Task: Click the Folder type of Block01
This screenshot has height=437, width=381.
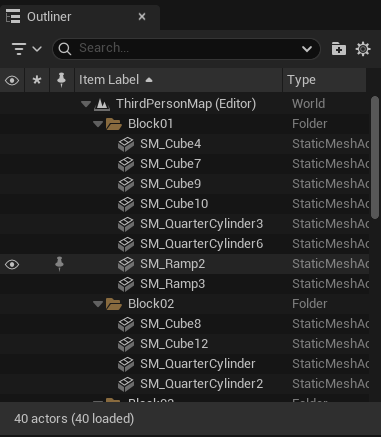Action: pyautogui.click(x=310, y=124)
